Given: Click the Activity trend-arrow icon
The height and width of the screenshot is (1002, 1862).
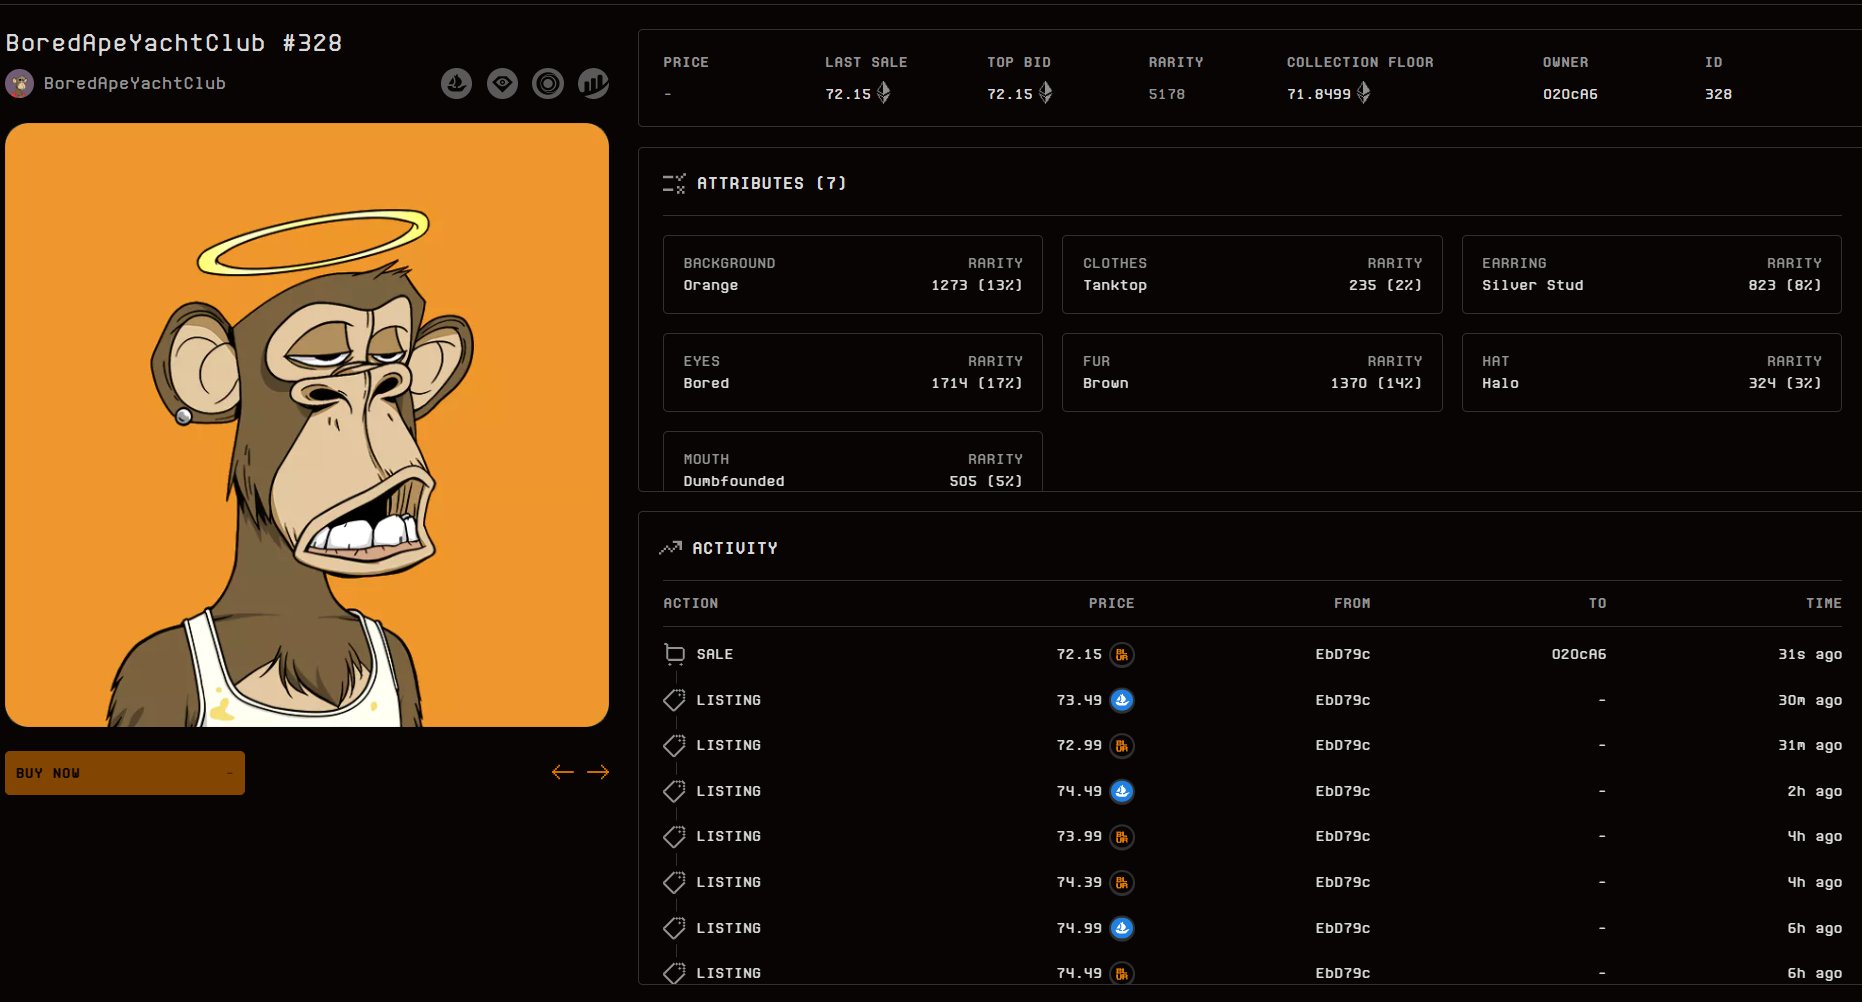Looking at the screenshot, I should point(671,548).
